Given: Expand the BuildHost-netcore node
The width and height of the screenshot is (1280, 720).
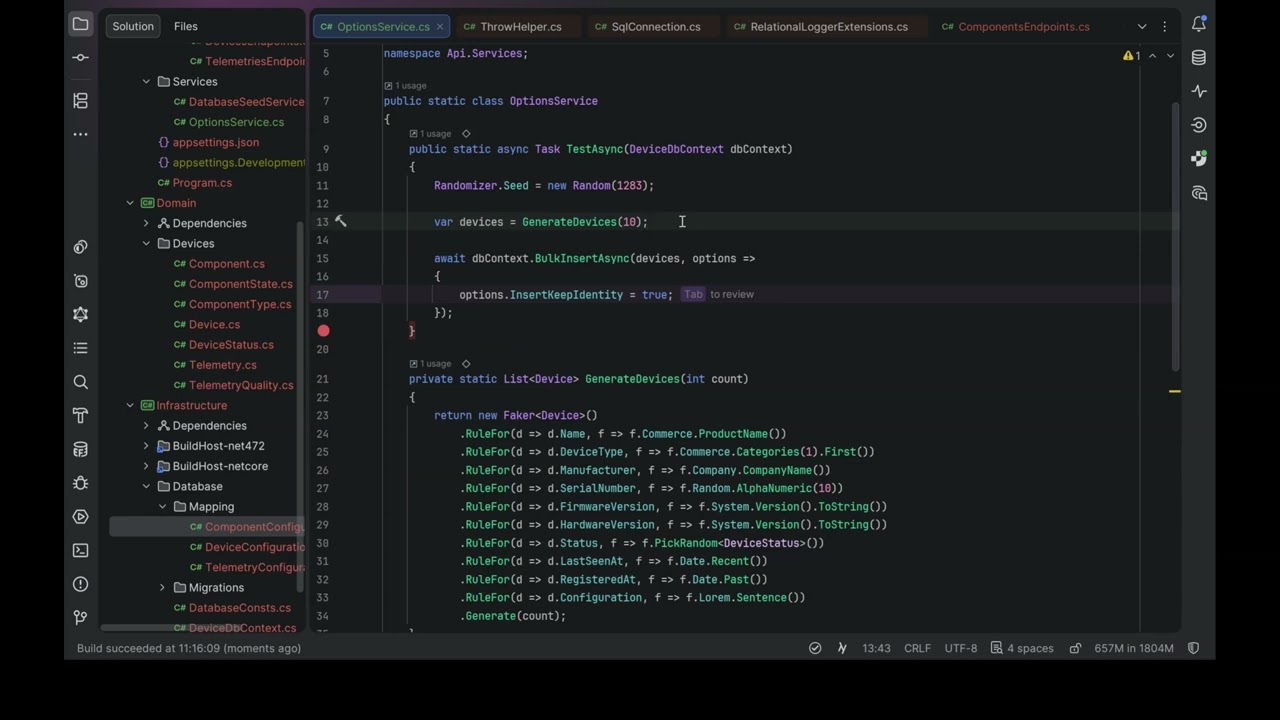Looking at the screenshot, I should point(146,466).
